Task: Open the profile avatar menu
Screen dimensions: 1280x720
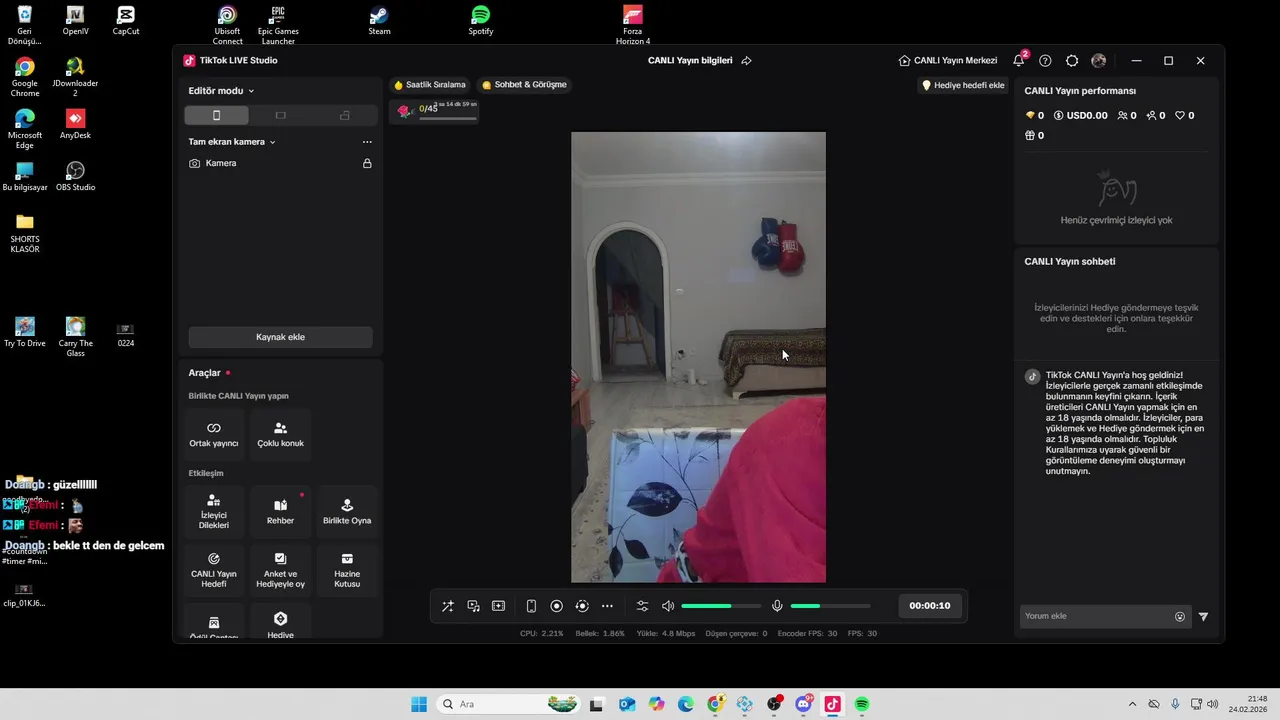Action: click(1099, 61)
